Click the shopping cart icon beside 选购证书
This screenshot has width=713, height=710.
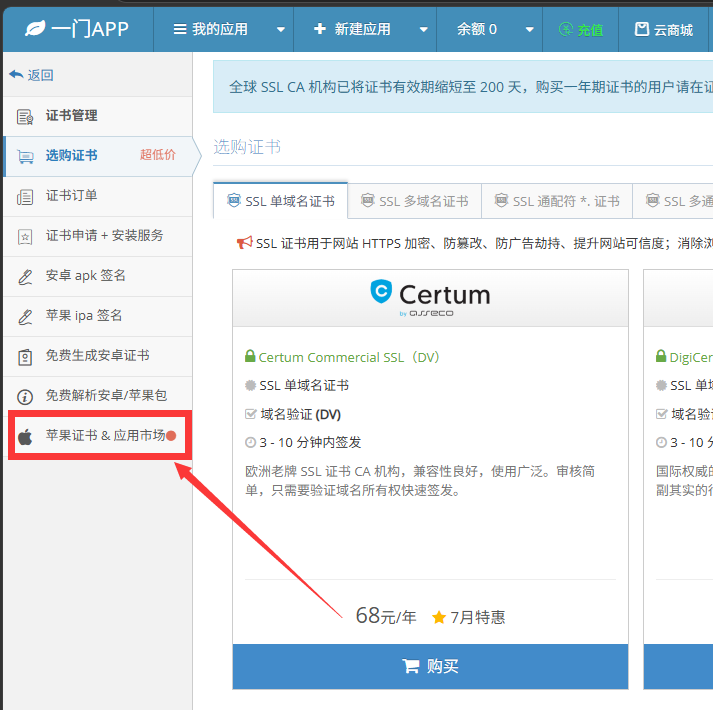(25, 157)
